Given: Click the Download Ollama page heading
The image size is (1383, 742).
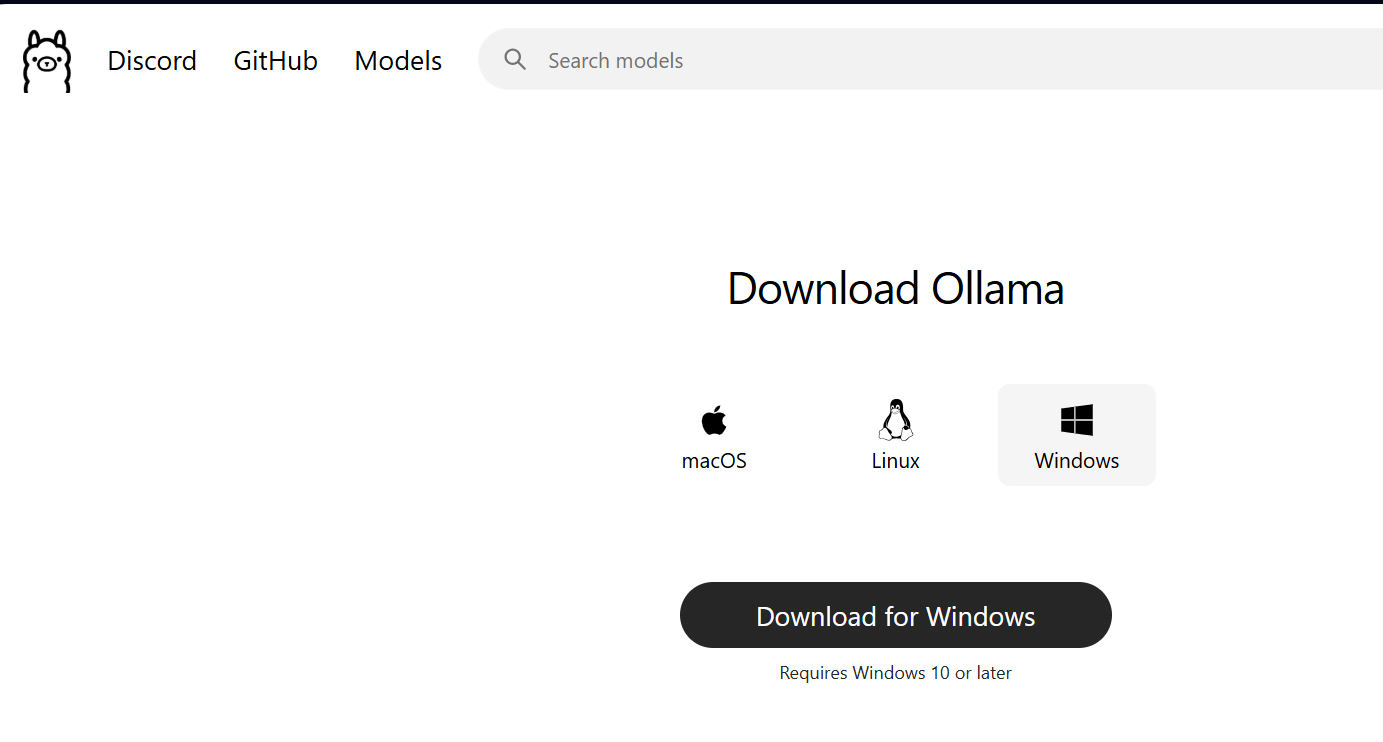Looking at the screenshot, I should click(895, 289).
